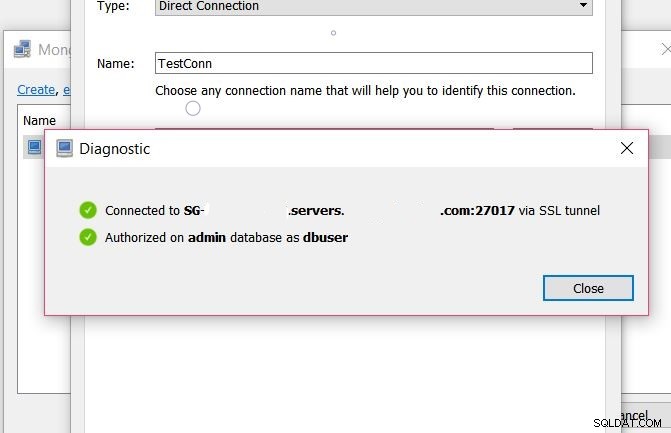Click the Name column header in connections list

click(39, 121)
